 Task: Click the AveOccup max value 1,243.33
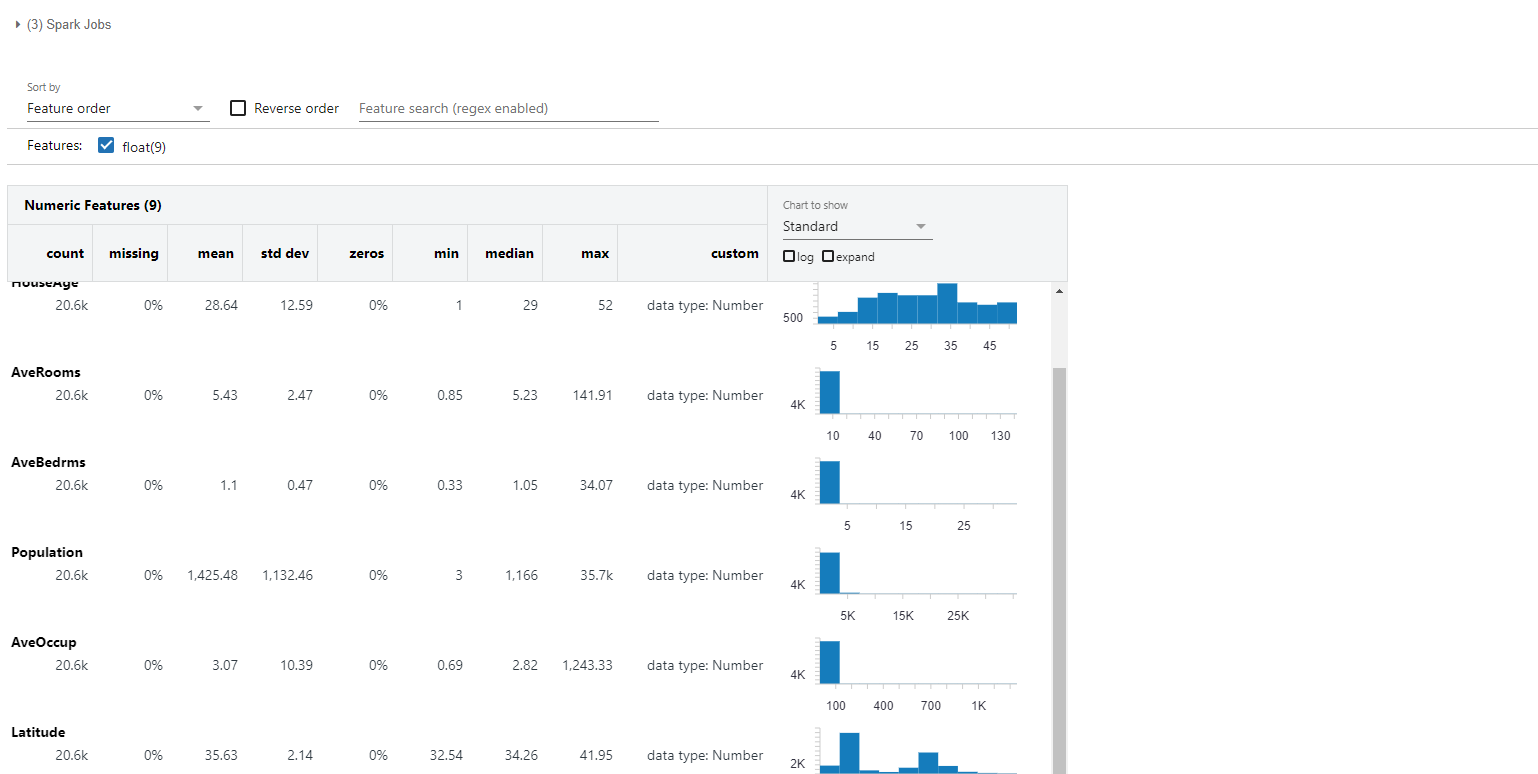587,665
